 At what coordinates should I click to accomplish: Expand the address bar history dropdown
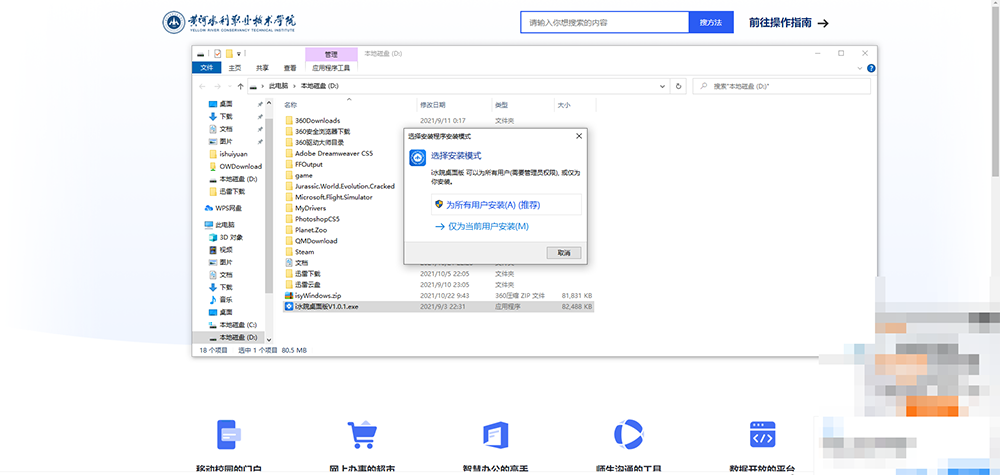pos(662,87)
